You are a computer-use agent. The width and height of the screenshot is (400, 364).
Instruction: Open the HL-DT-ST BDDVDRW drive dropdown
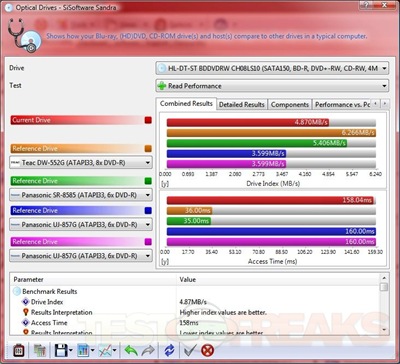[x=272, y=68]
